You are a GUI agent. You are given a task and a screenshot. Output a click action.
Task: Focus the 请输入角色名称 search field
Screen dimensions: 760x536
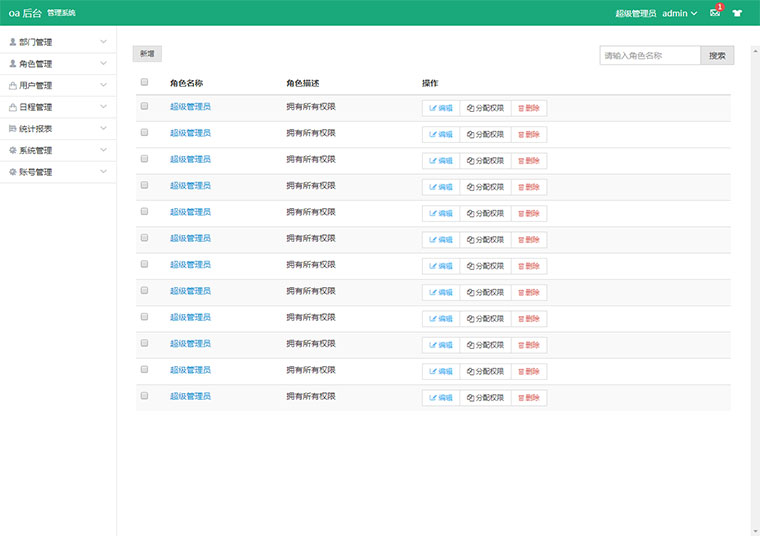650,56
